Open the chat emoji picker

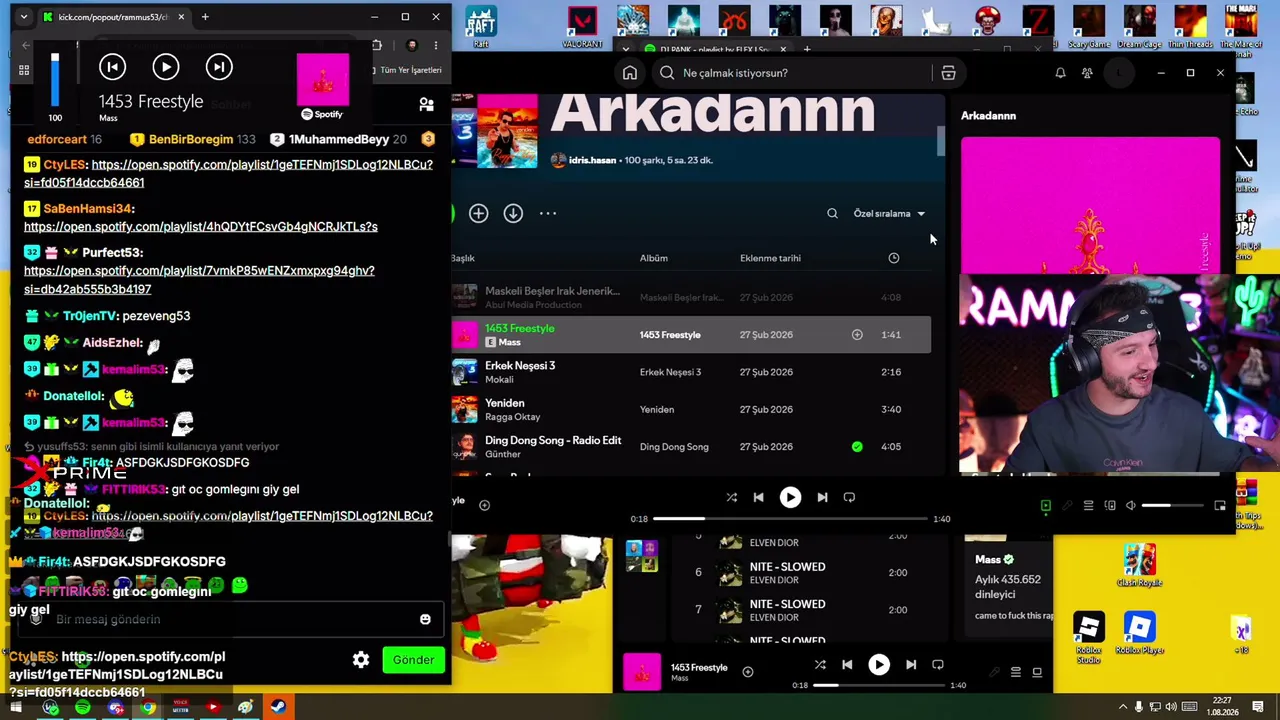point(425,620)
